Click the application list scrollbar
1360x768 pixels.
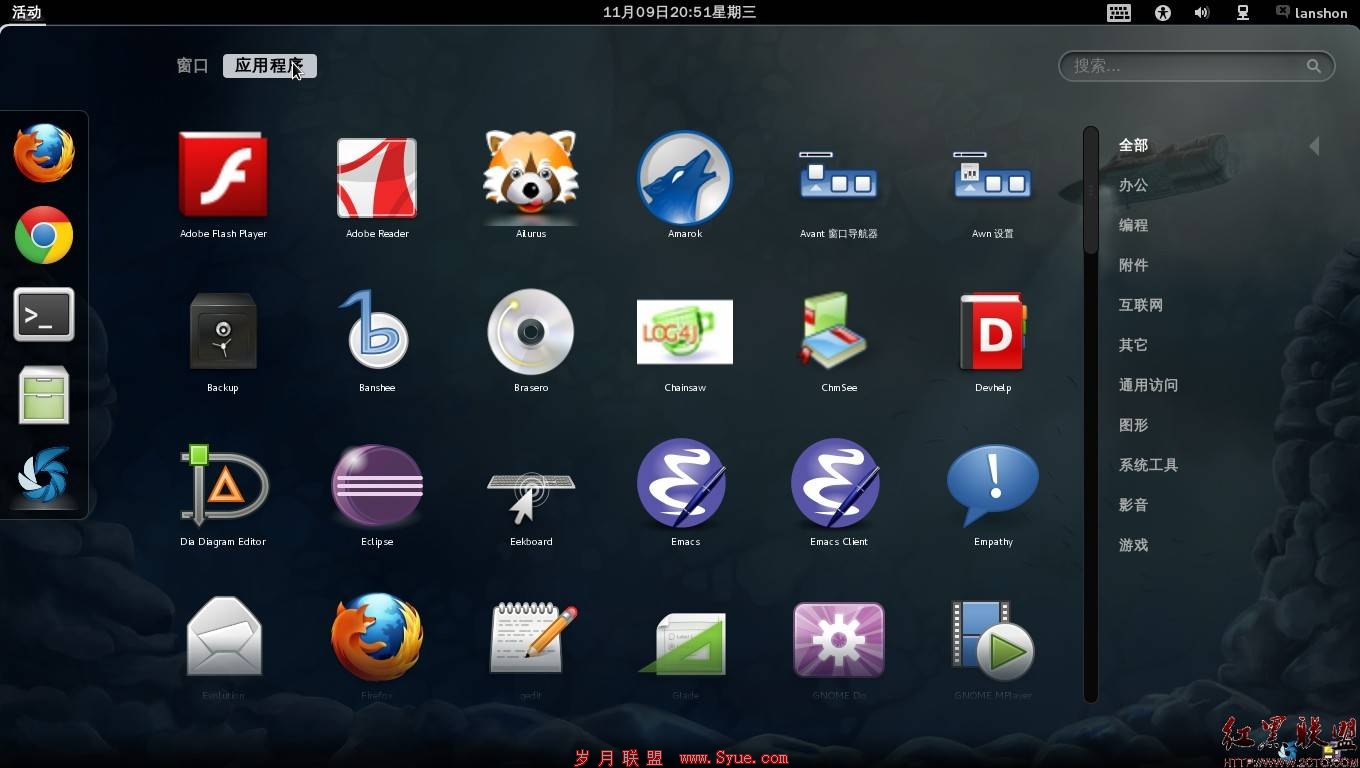click(1091, 190)
